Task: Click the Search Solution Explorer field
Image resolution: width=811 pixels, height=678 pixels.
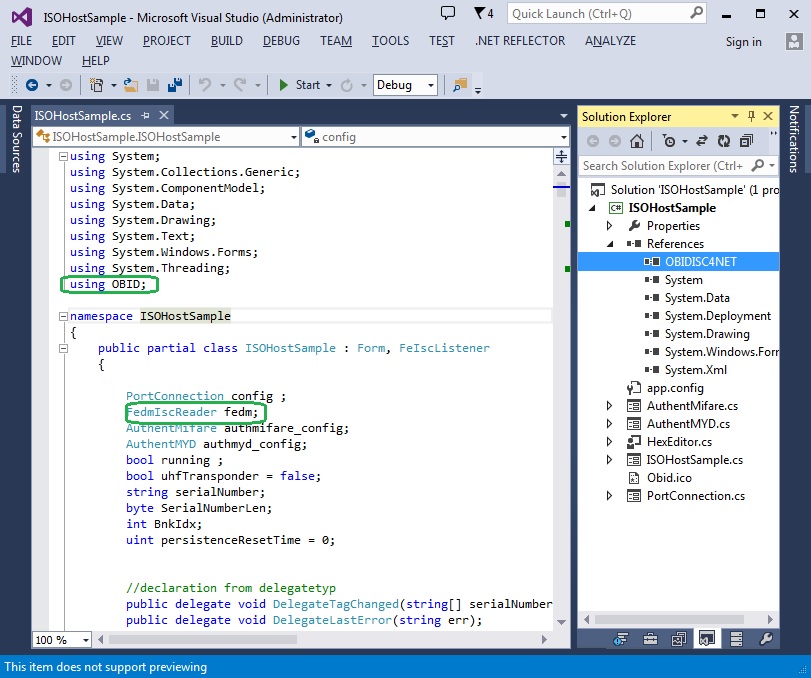Action: [663, 165]
